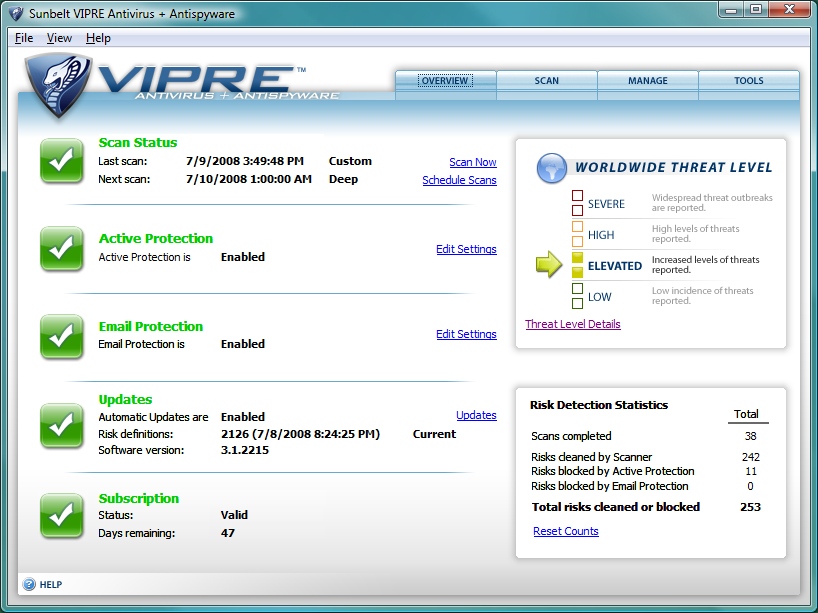Click the Custom scan type text

(x=350, y=161)
